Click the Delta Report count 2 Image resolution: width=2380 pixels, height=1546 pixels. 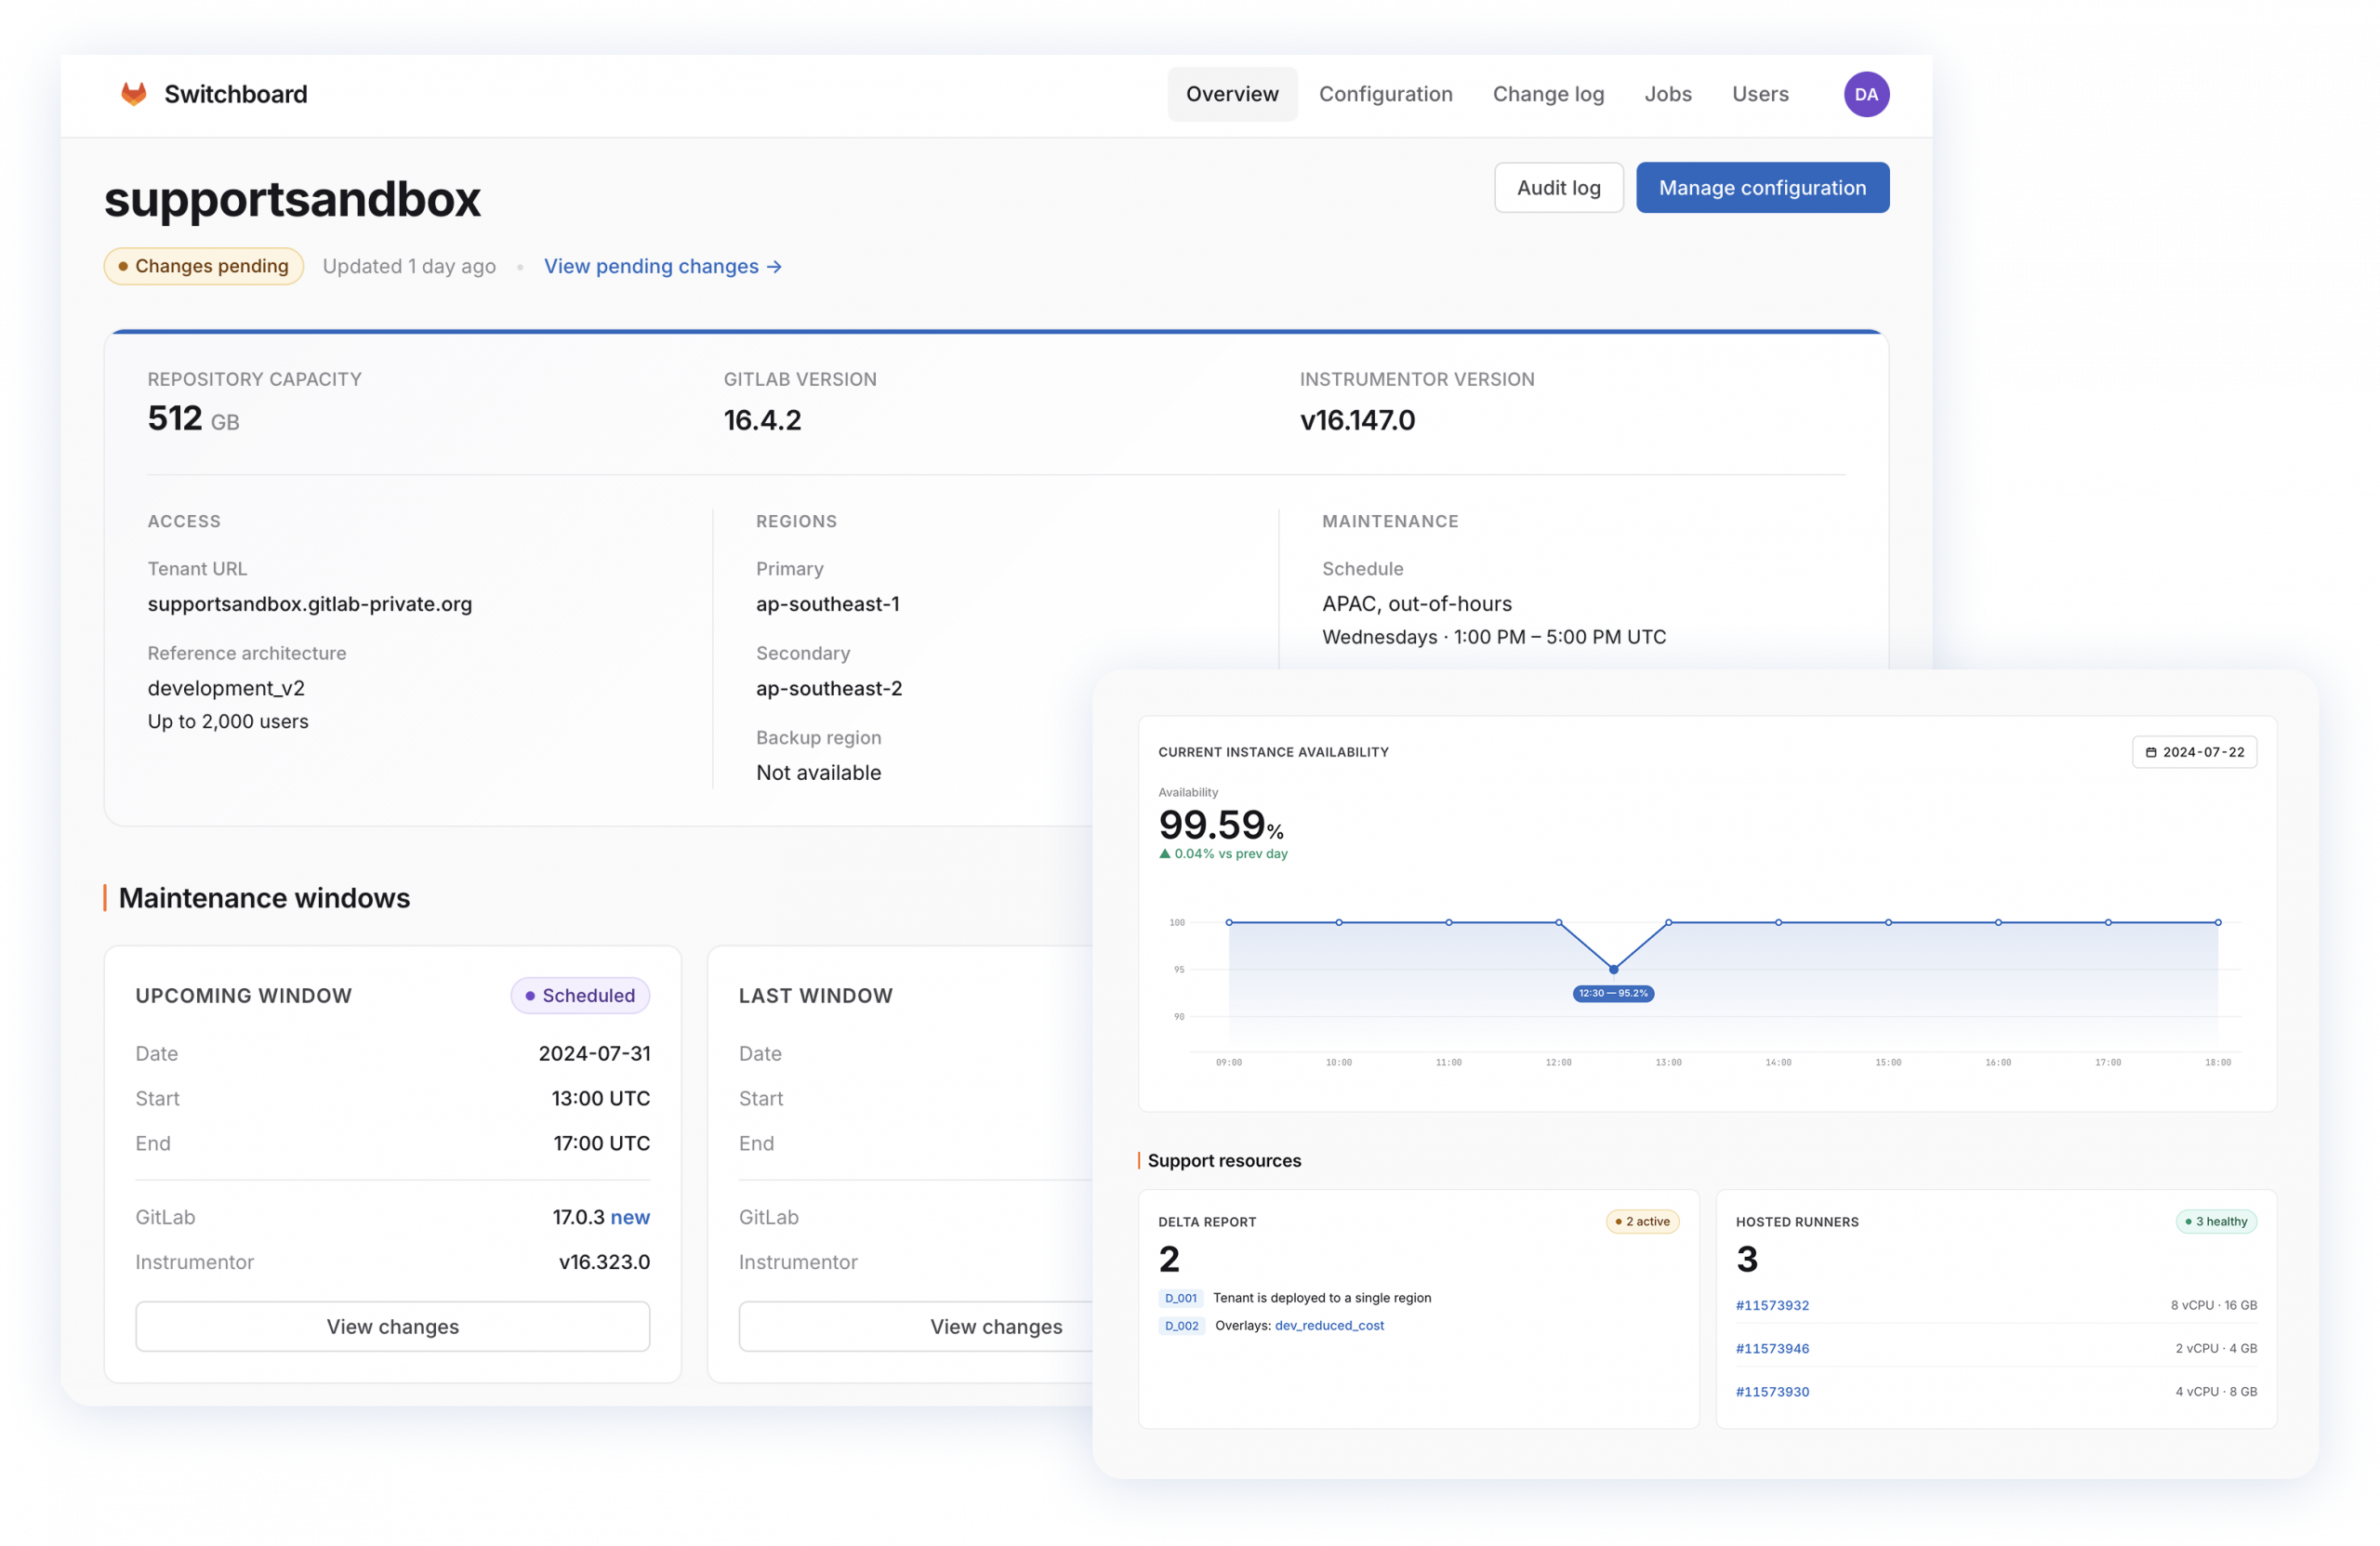(1169, 1259)
